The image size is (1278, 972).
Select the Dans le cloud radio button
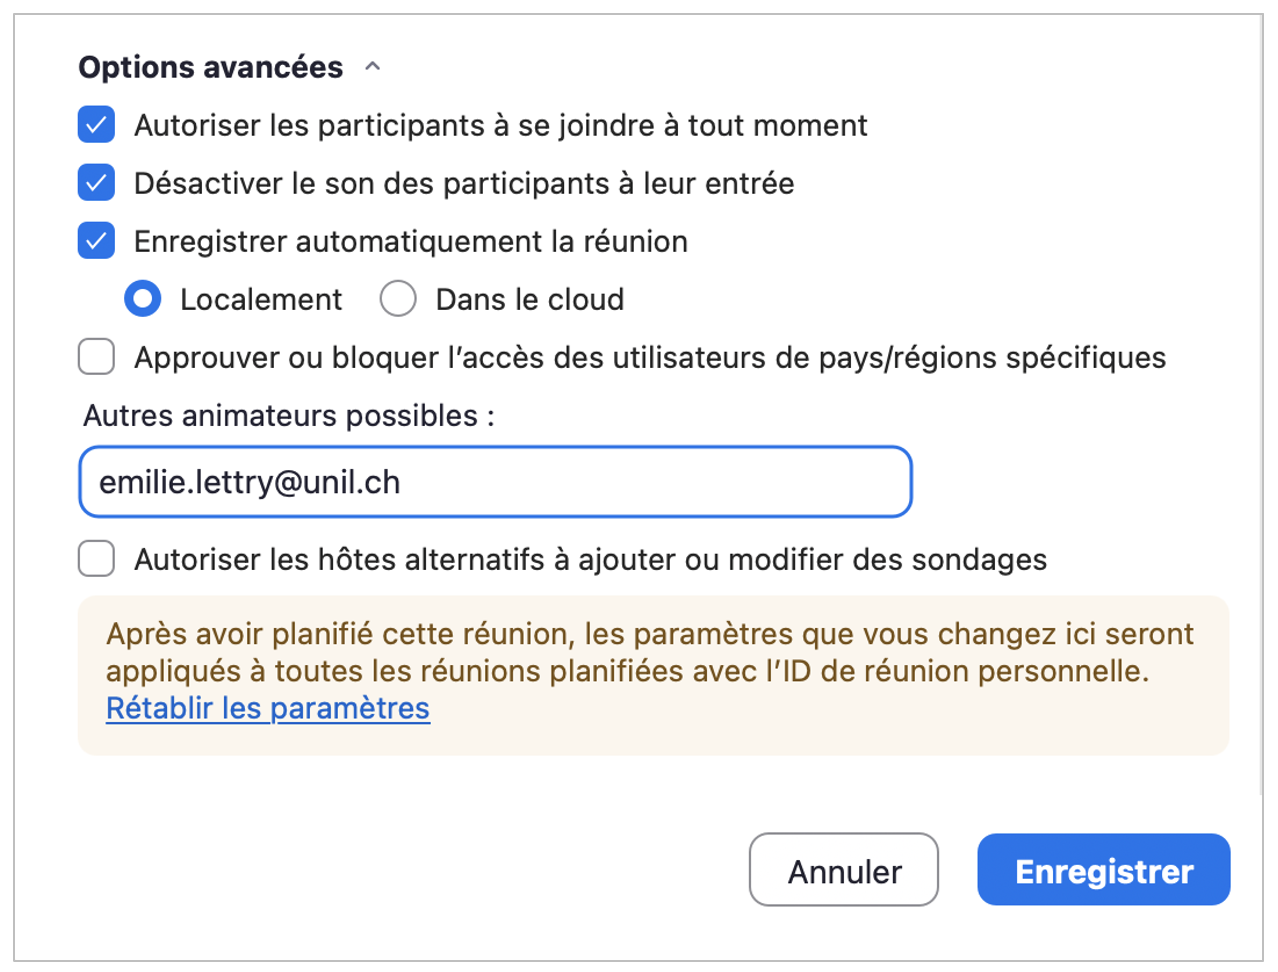pos(398,299)
